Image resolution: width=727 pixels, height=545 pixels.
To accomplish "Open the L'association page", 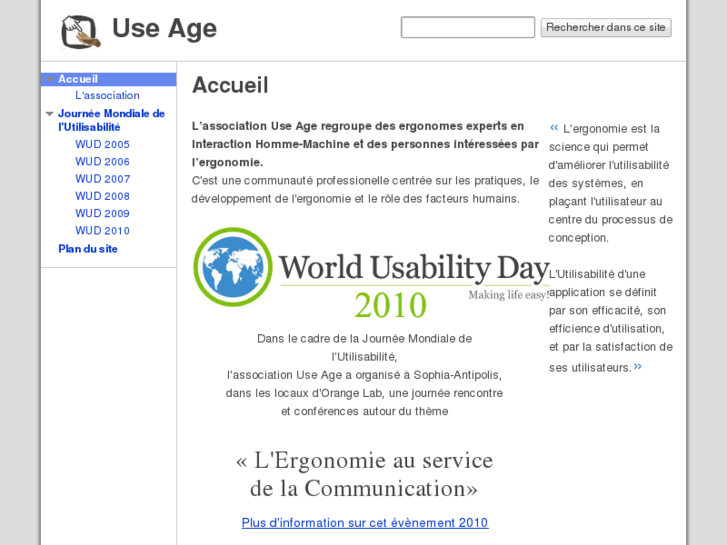I will [x=107, y=96].
